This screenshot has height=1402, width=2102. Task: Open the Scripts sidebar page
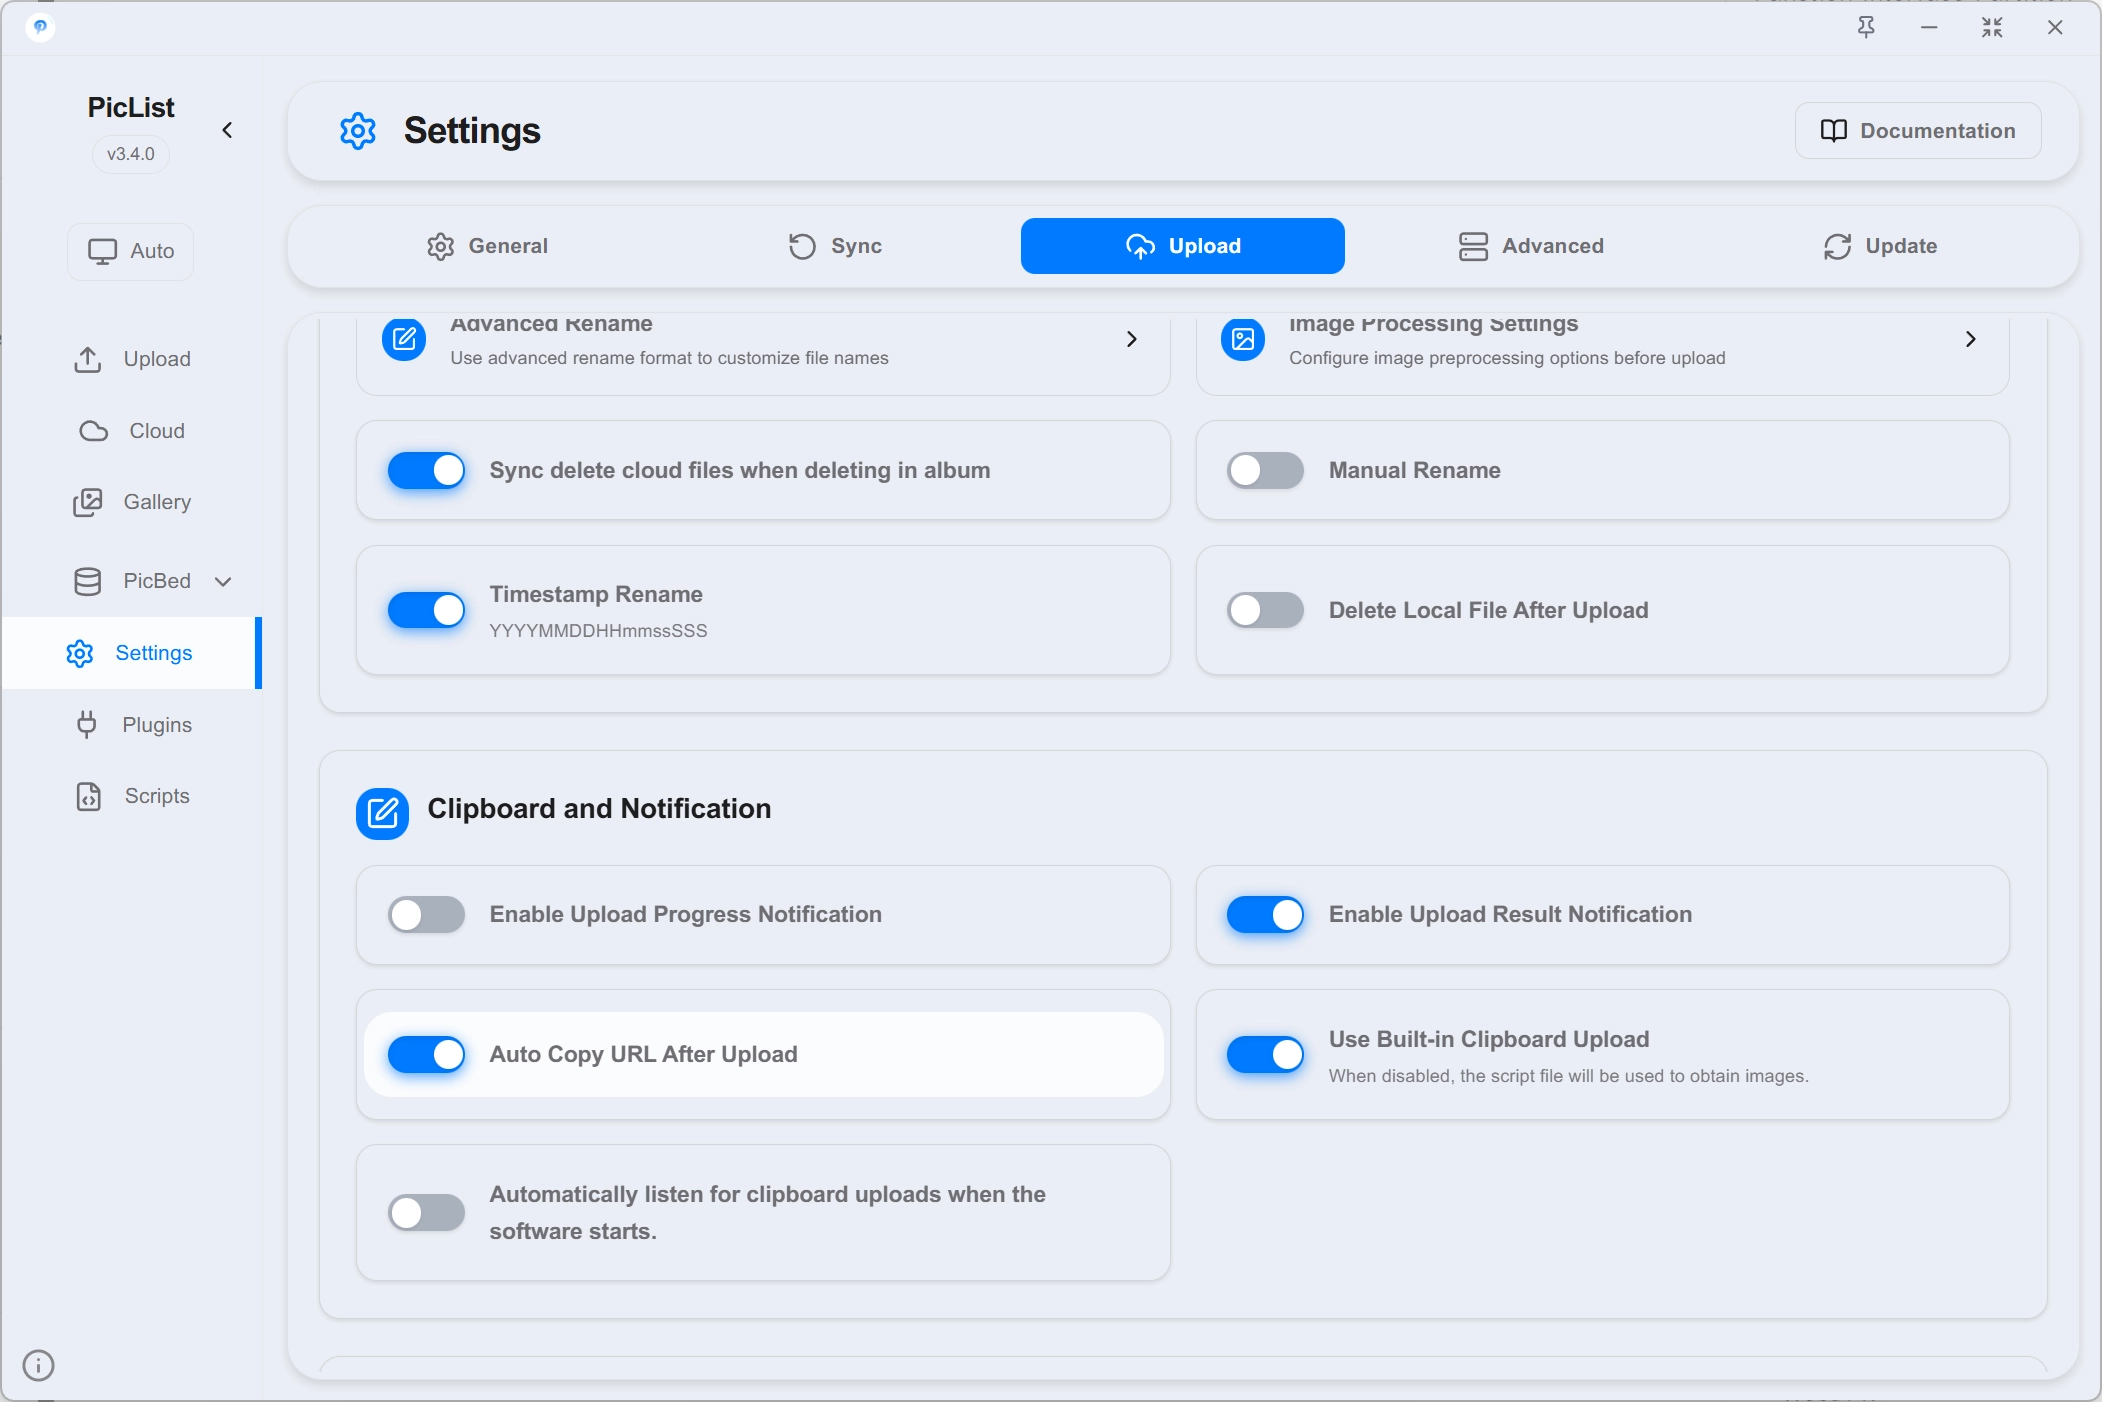(132, 796)
